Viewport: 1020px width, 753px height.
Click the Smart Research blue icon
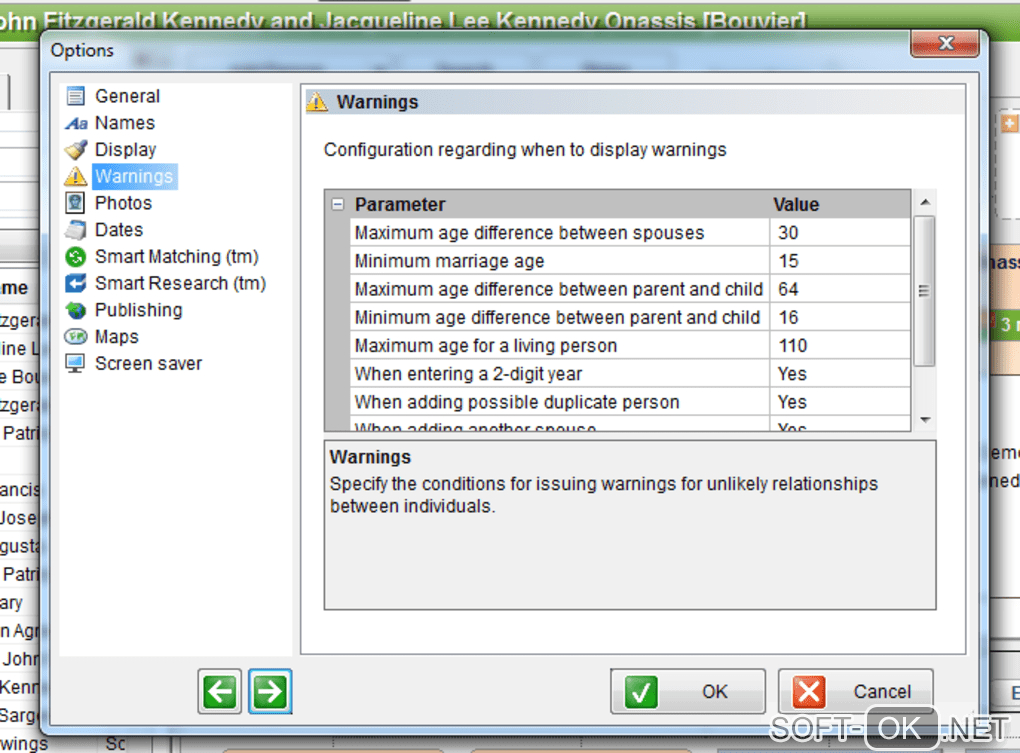[75, 284]
